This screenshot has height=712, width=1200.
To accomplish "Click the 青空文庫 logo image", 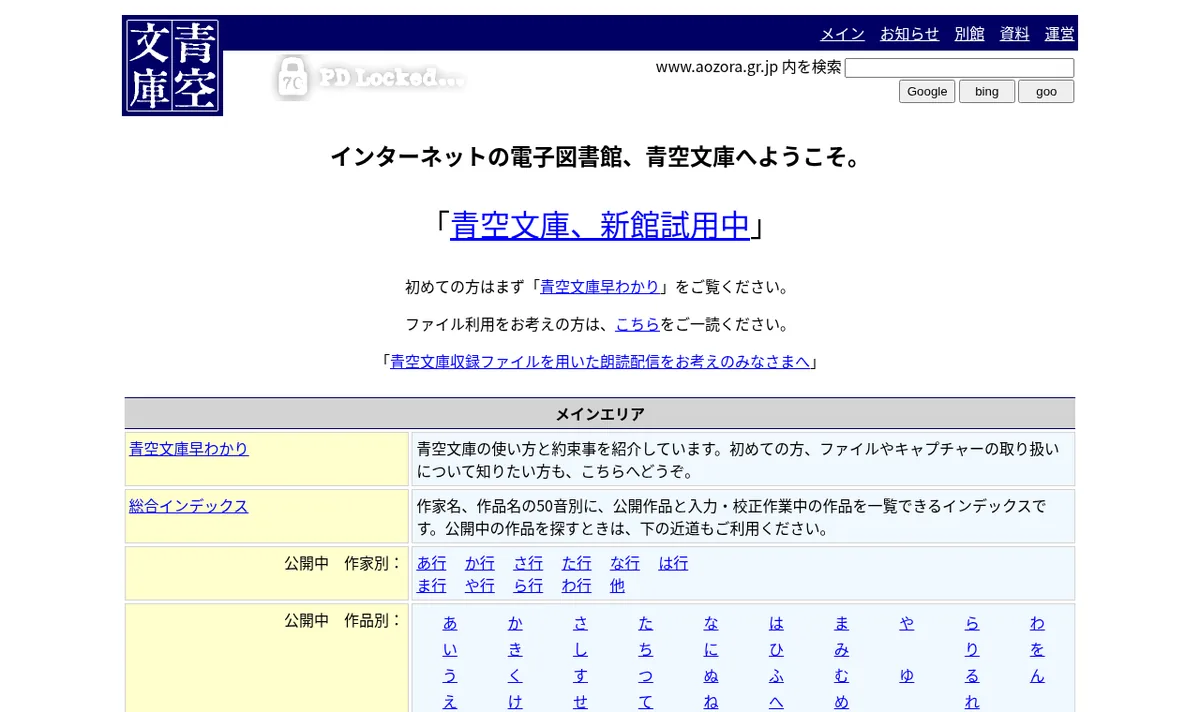I will (x=172, y=65).
